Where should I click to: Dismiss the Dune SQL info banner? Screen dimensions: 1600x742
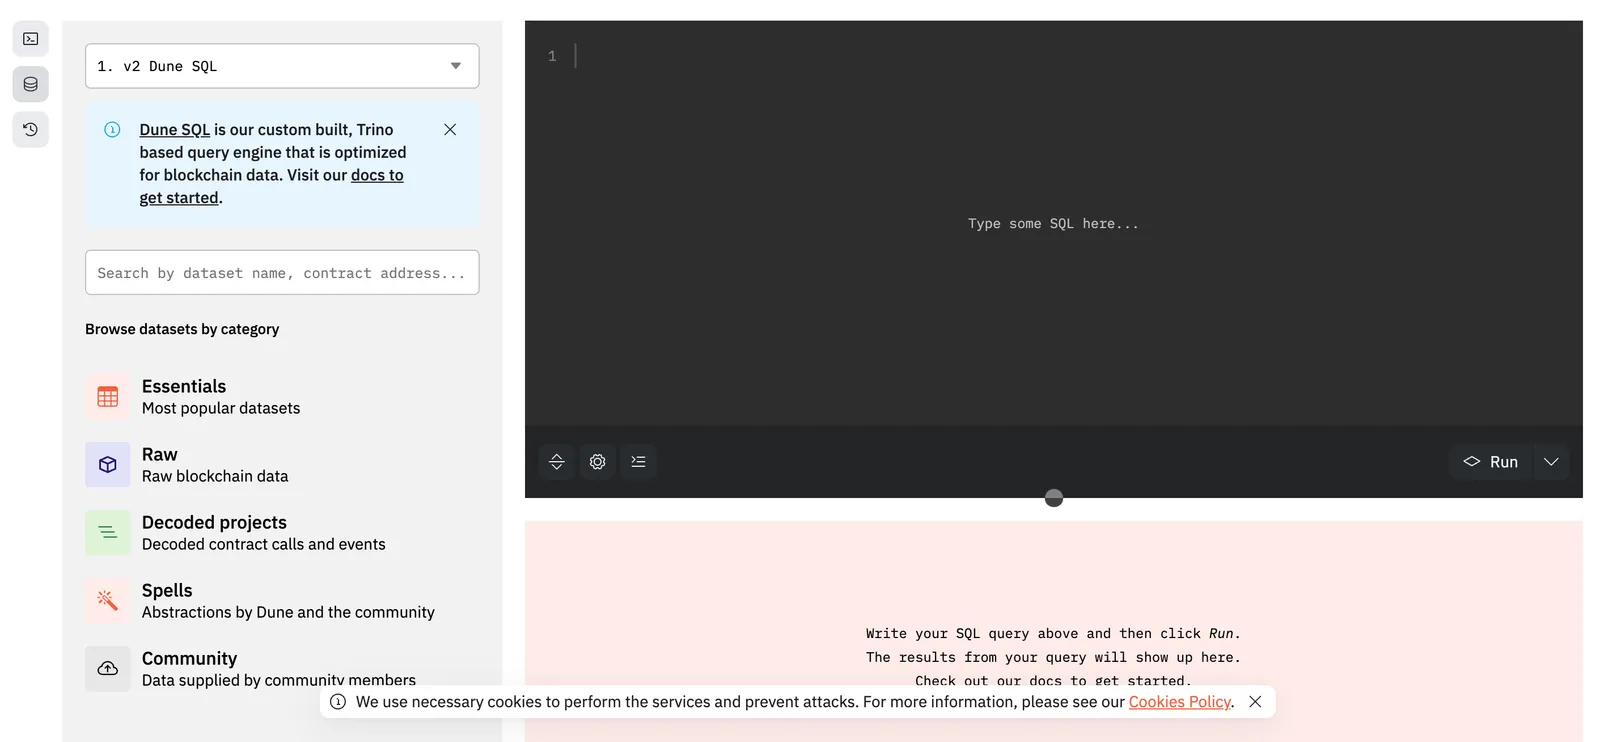(x=450, y=130)
